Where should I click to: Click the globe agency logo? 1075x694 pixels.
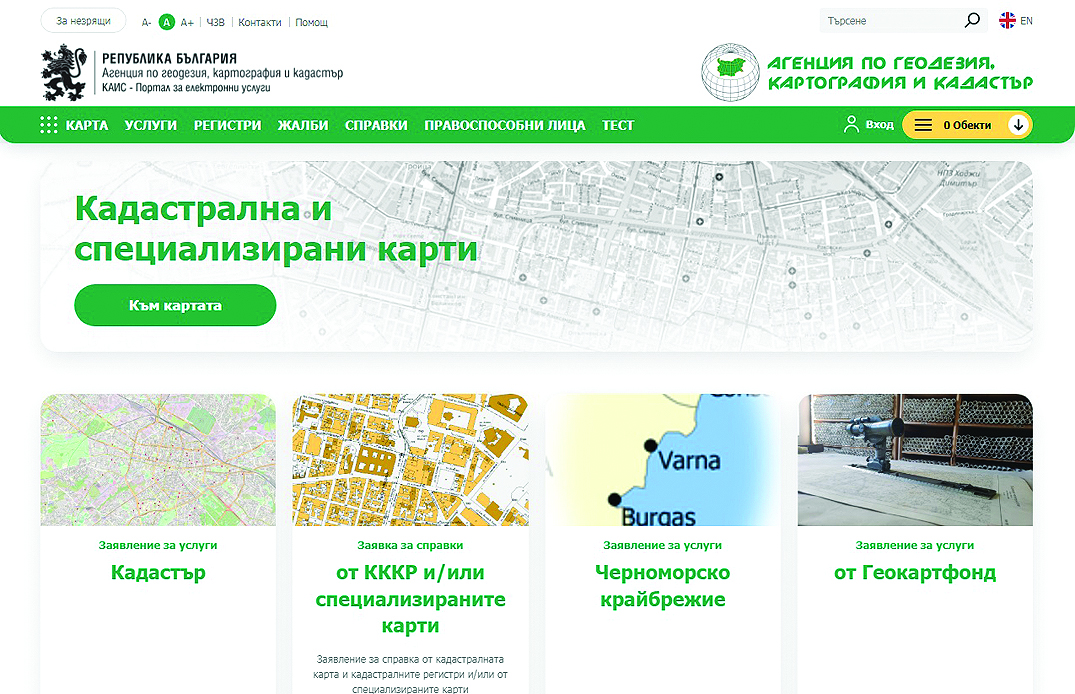729,73
